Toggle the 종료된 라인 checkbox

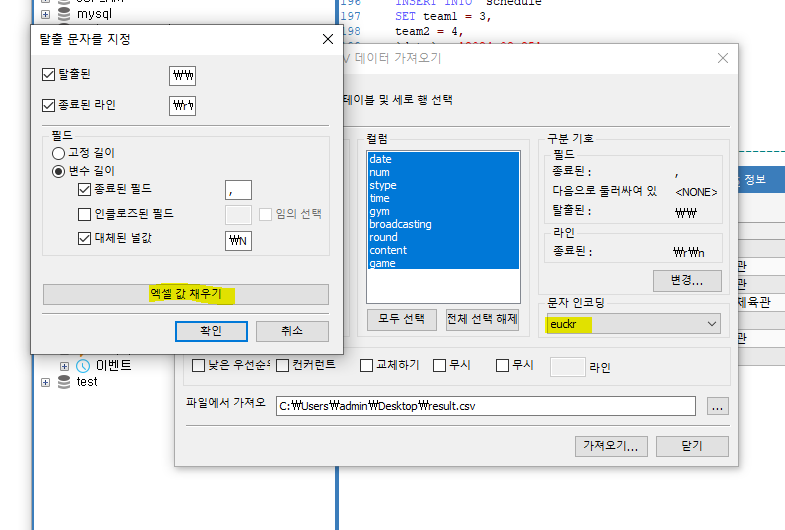tap(49, 105)
